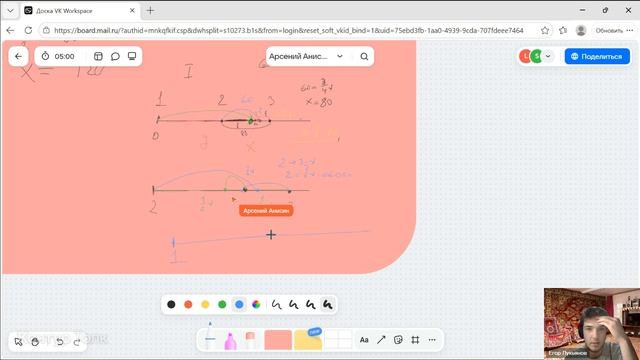This screenshot has height=360, width=640.
Task: Insert a table grid
Action: [338, 340]
